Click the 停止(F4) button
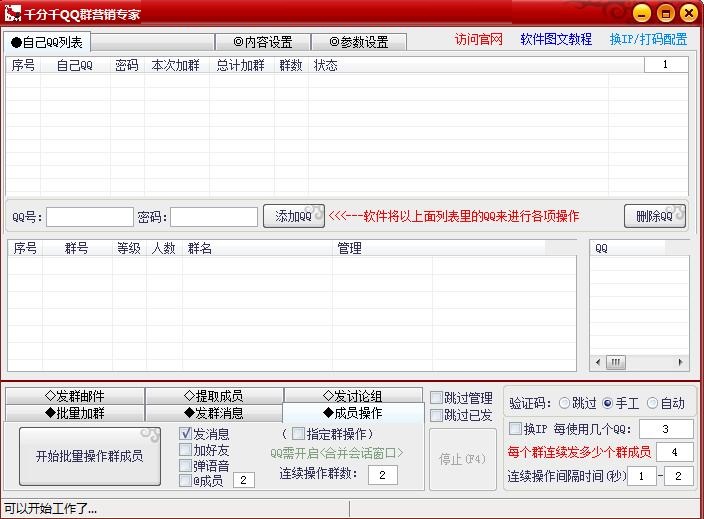The height and width of the screenshot is (519, 704). pyautogui.click(x=462, y=459)
